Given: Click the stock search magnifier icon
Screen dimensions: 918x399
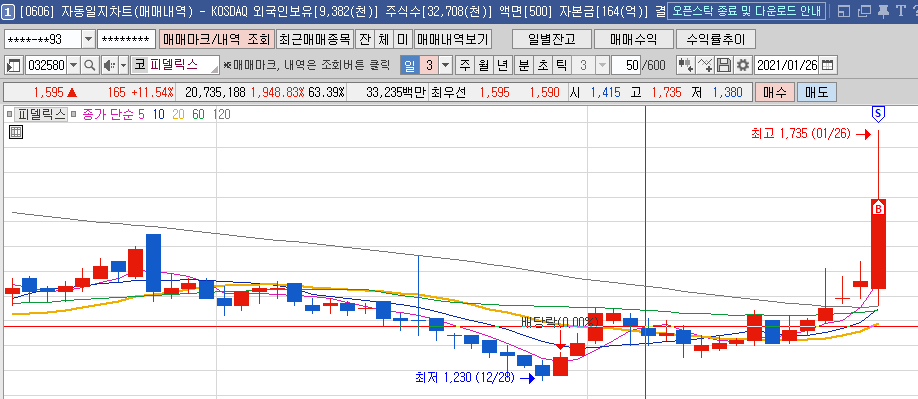Looking at the screenshot, I should (x=90, y=65).
